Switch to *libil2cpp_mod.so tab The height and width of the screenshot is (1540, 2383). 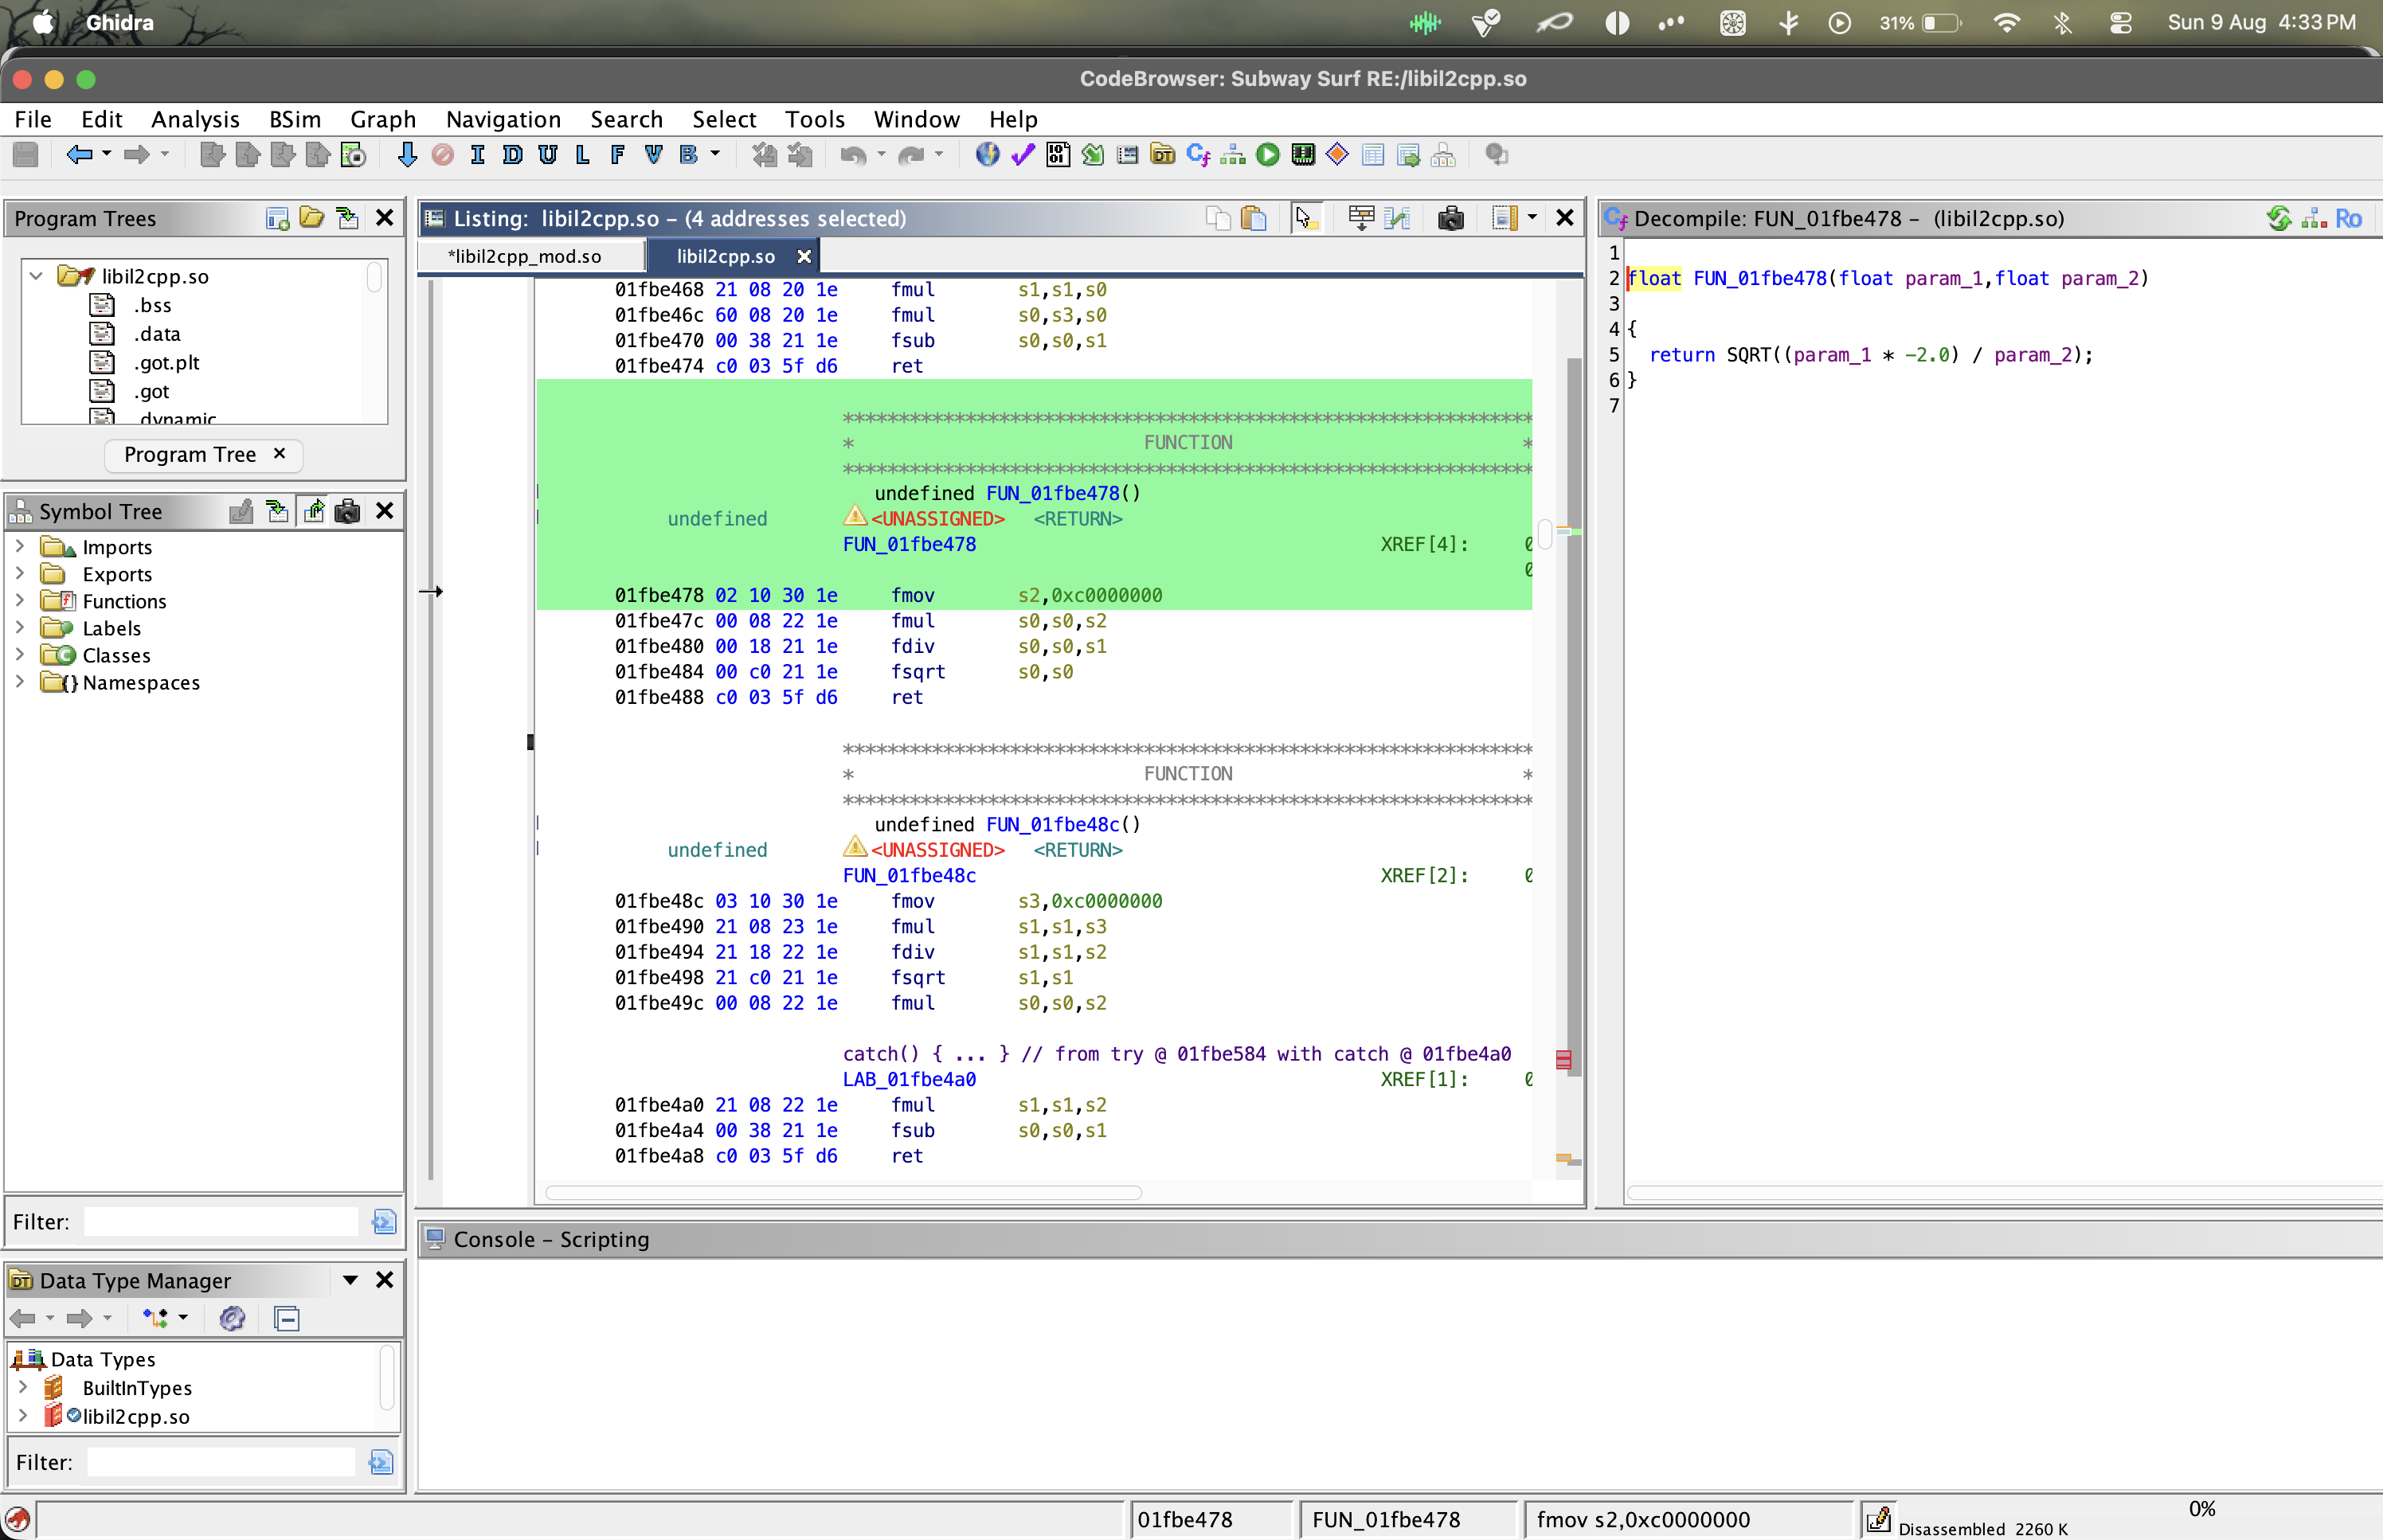point(525,256)
